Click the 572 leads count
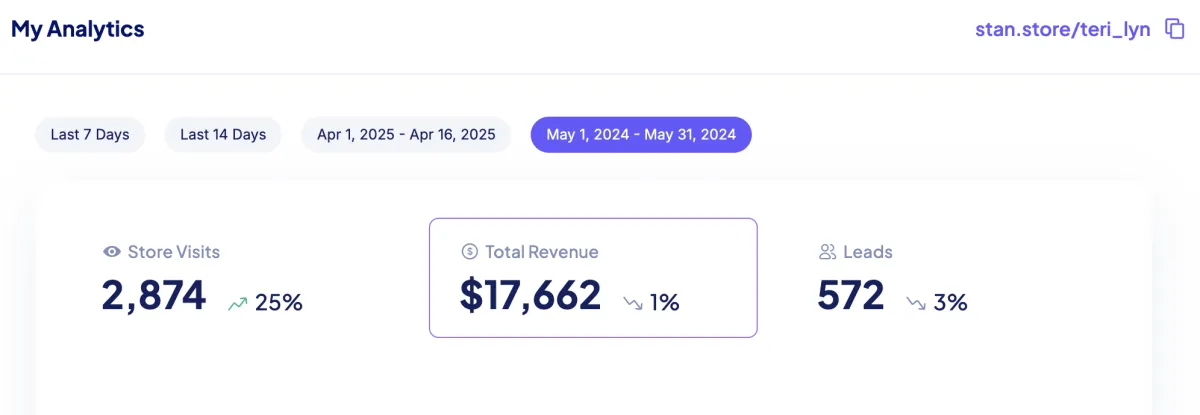Image resolution: width=1200 pixels, height=415 pixels. 851,296
